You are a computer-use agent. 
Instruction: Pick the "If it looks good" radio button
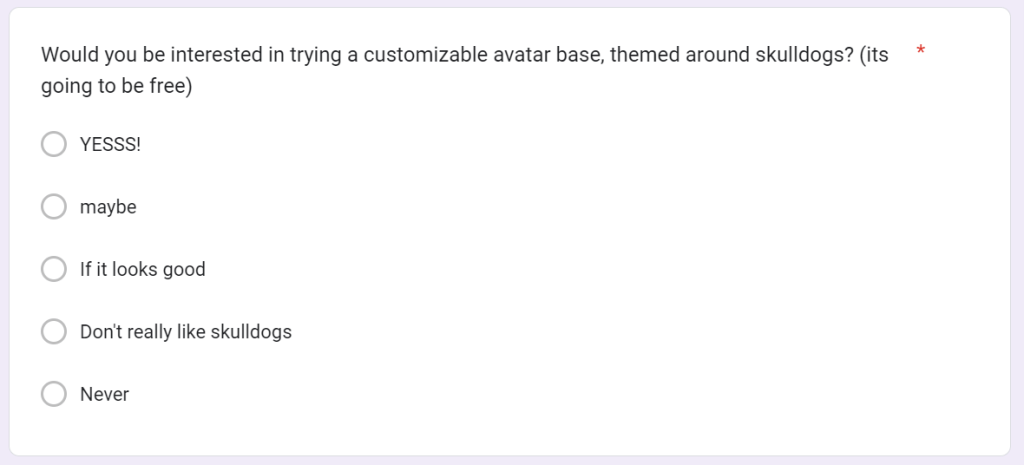pyautogui.click(x=53, y=269)
